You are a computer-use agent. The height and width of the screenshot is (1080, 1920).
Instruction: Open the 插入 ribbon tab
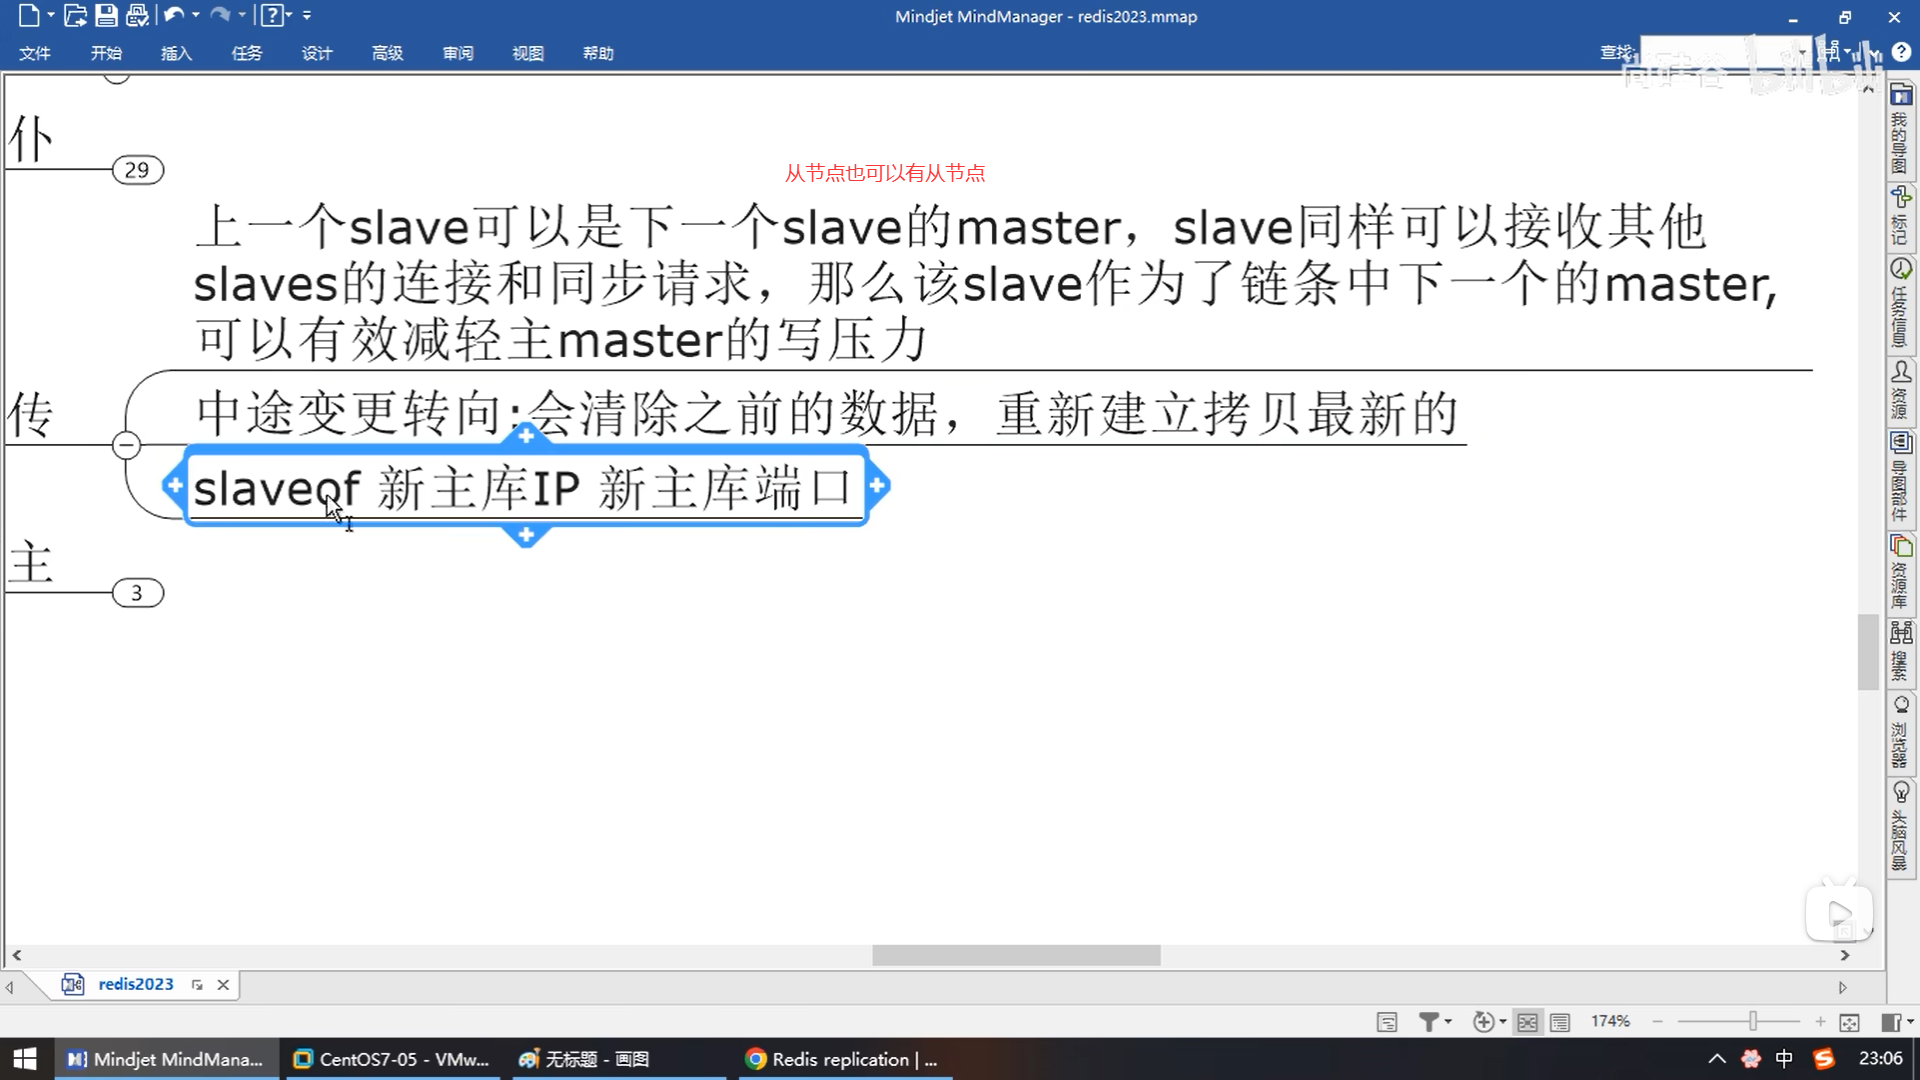(176, 53)
